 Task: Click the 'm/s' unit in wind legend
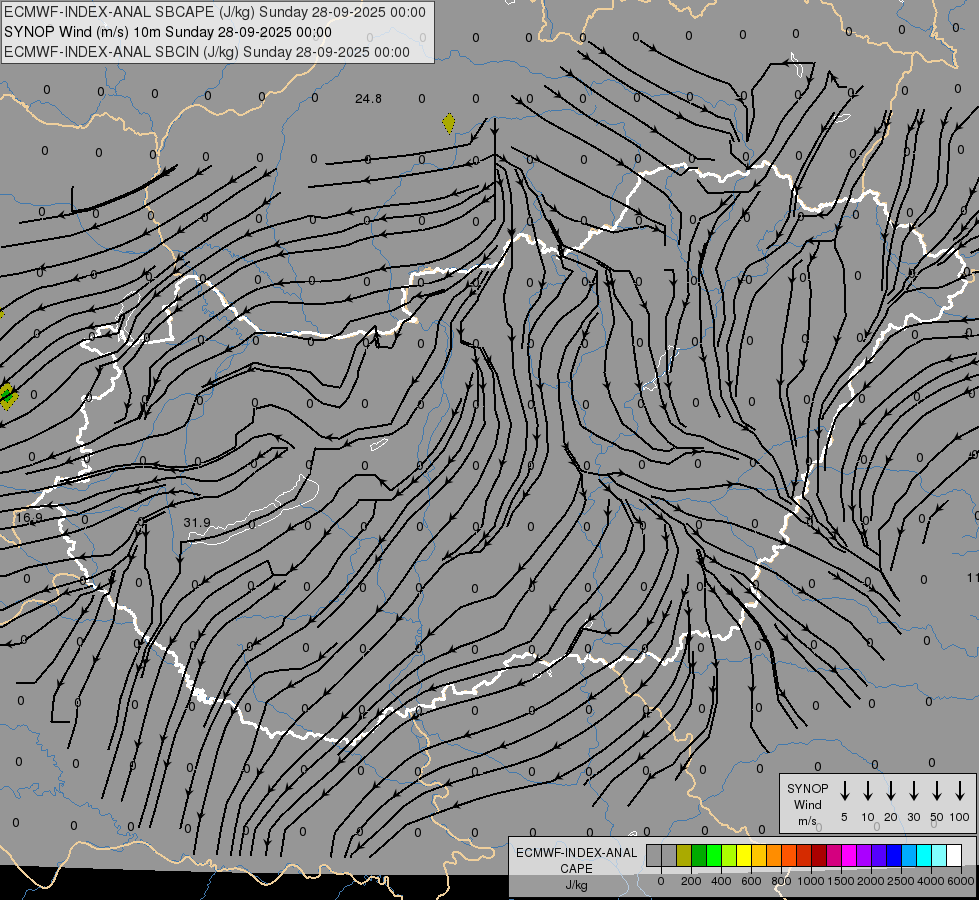(x=807, y=821)
